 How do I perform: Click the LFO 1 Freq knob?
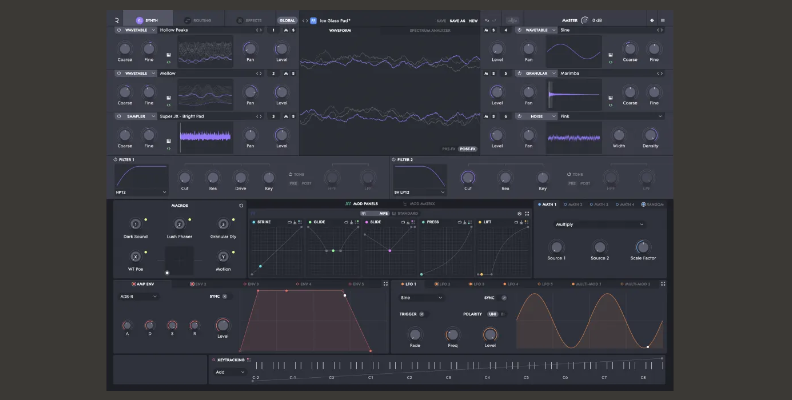[x=452, y=335]
